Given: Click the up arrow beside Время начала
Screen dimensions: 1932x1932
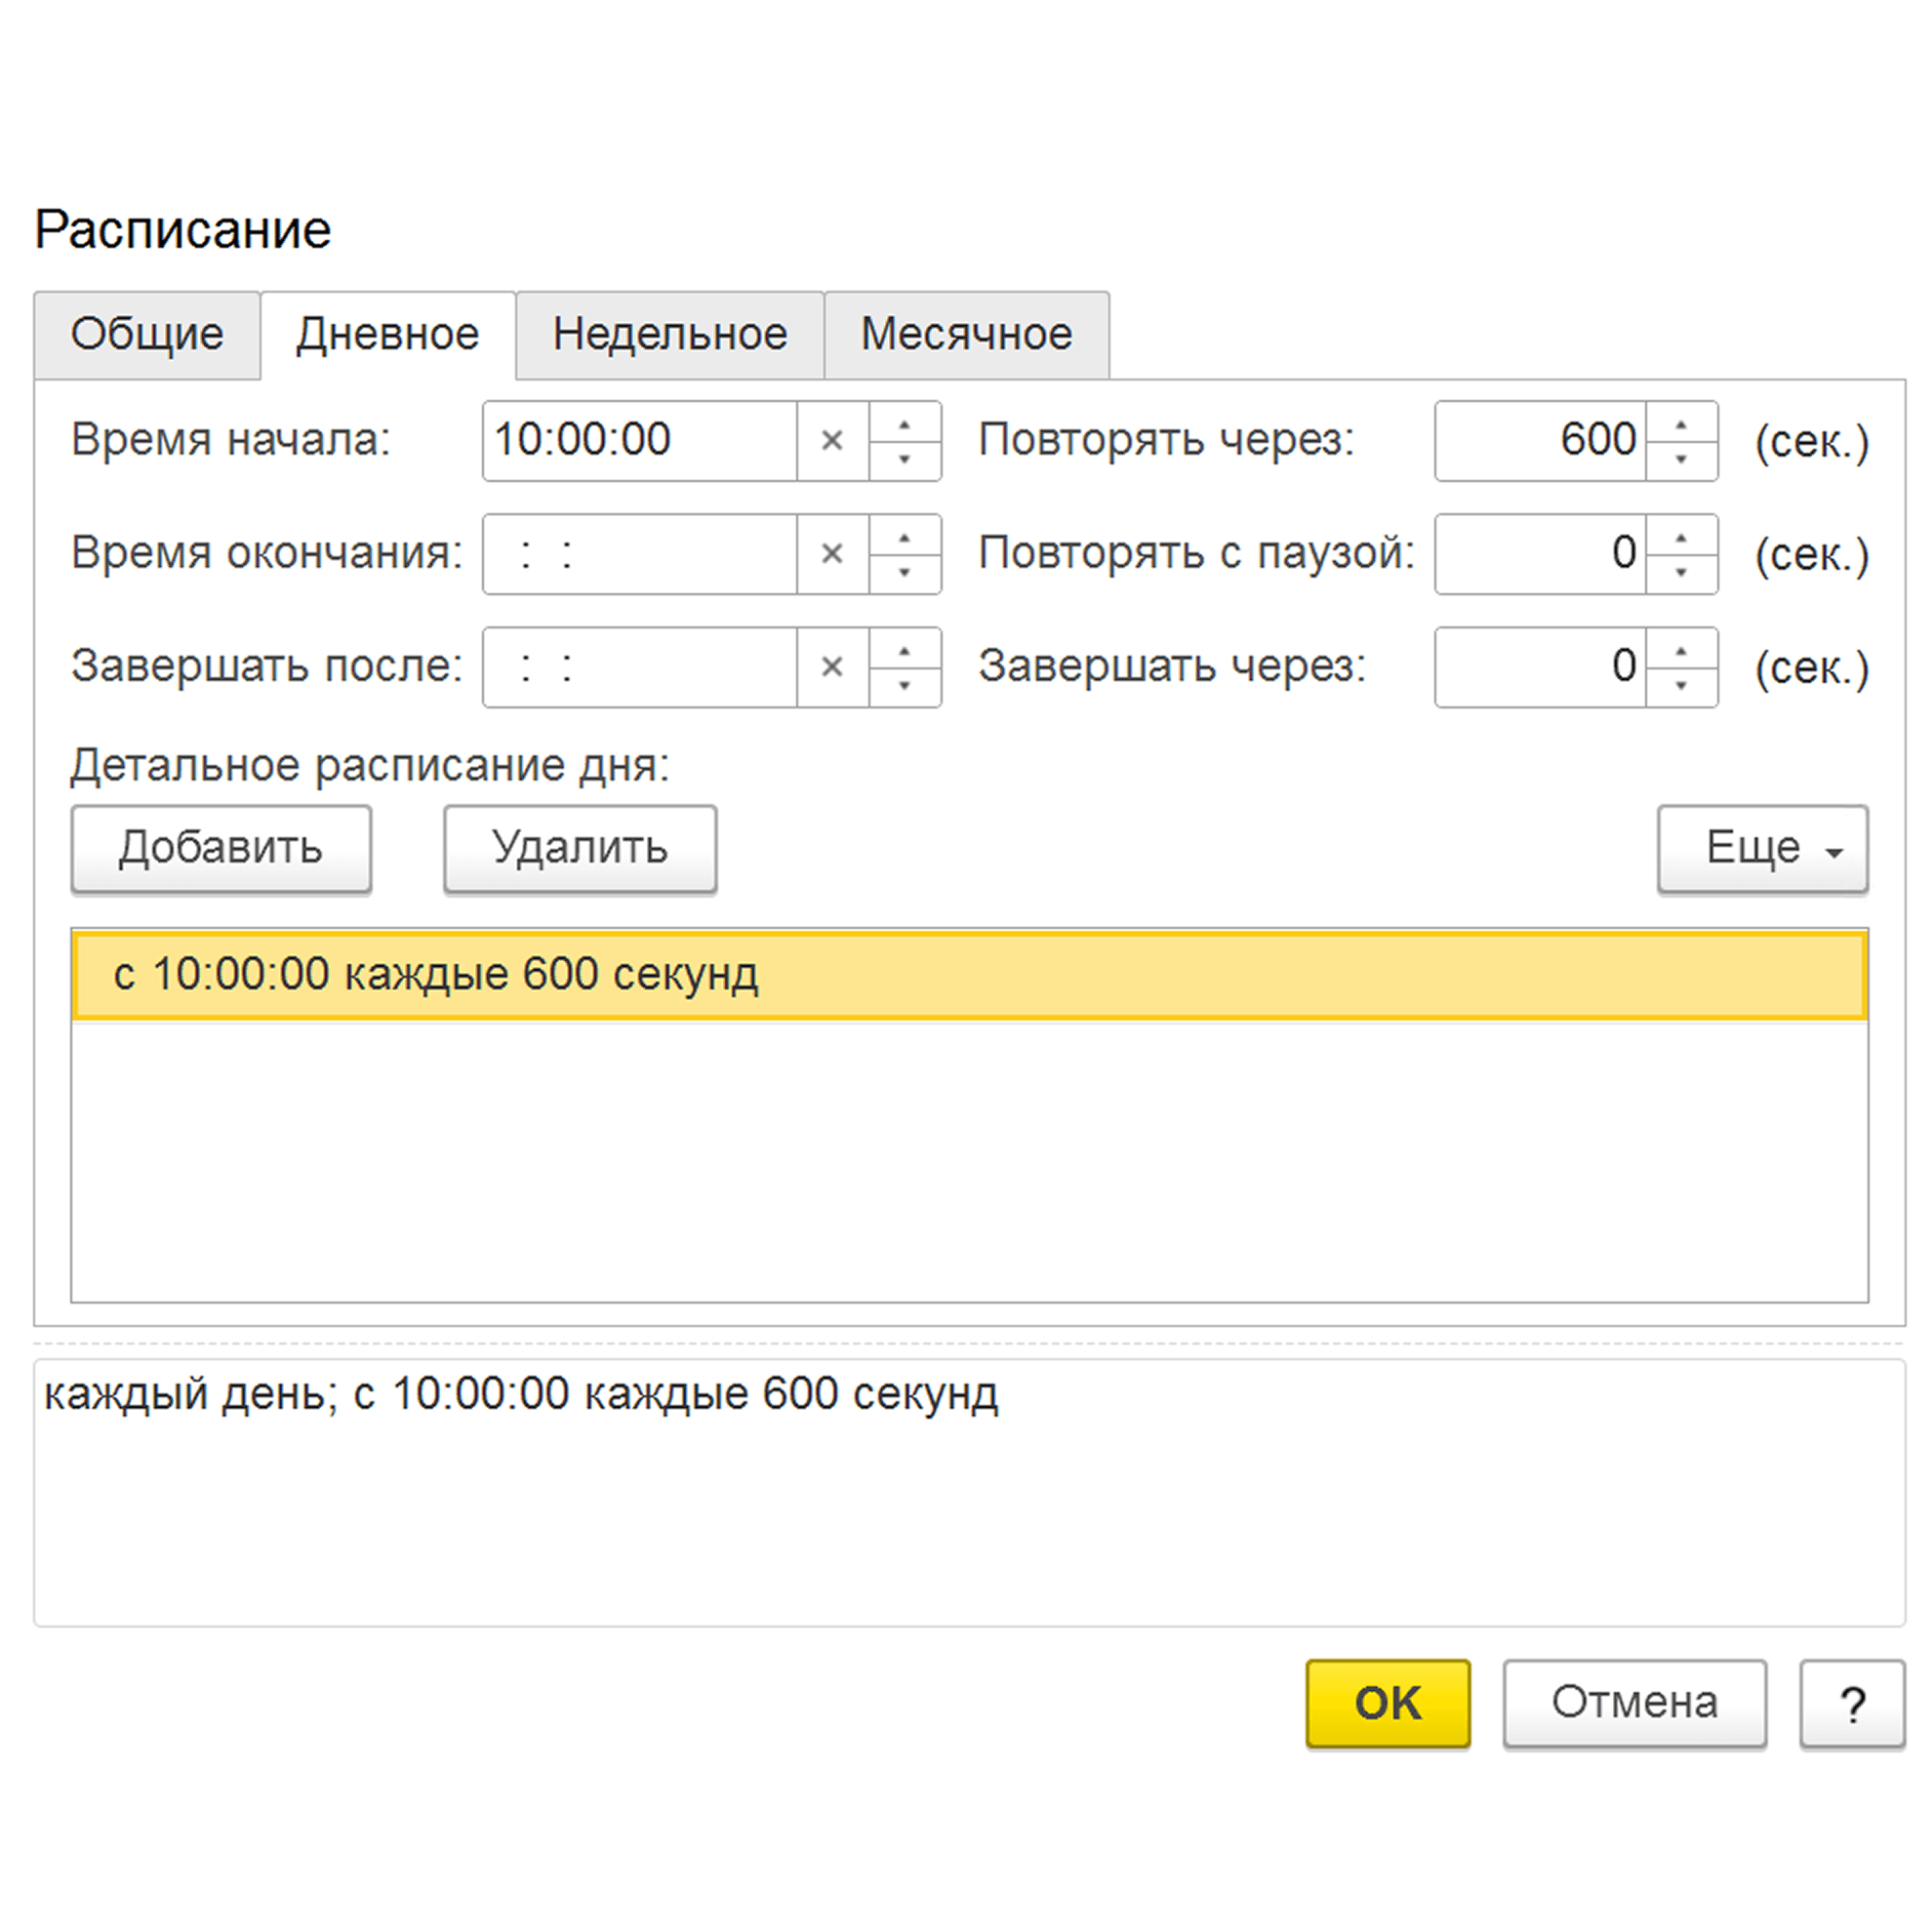Looking at the screenshot, I should point(905,425).
